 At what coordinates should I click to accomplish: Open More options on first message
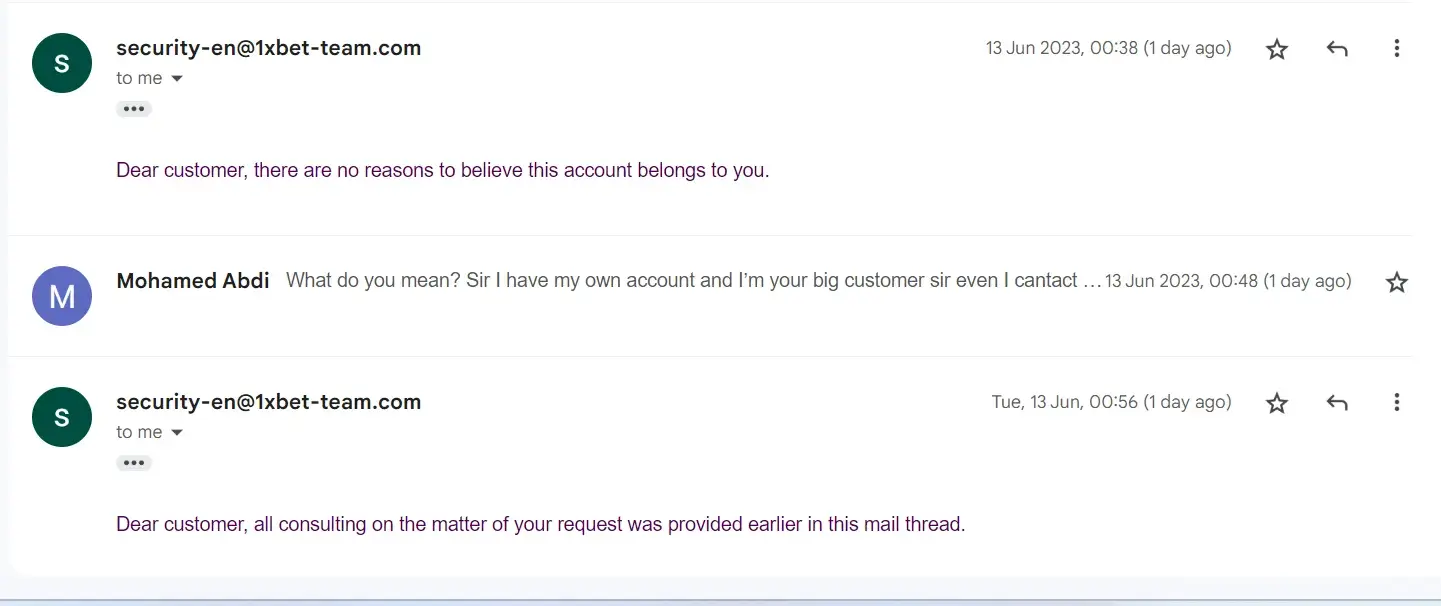click(1397, 48)
